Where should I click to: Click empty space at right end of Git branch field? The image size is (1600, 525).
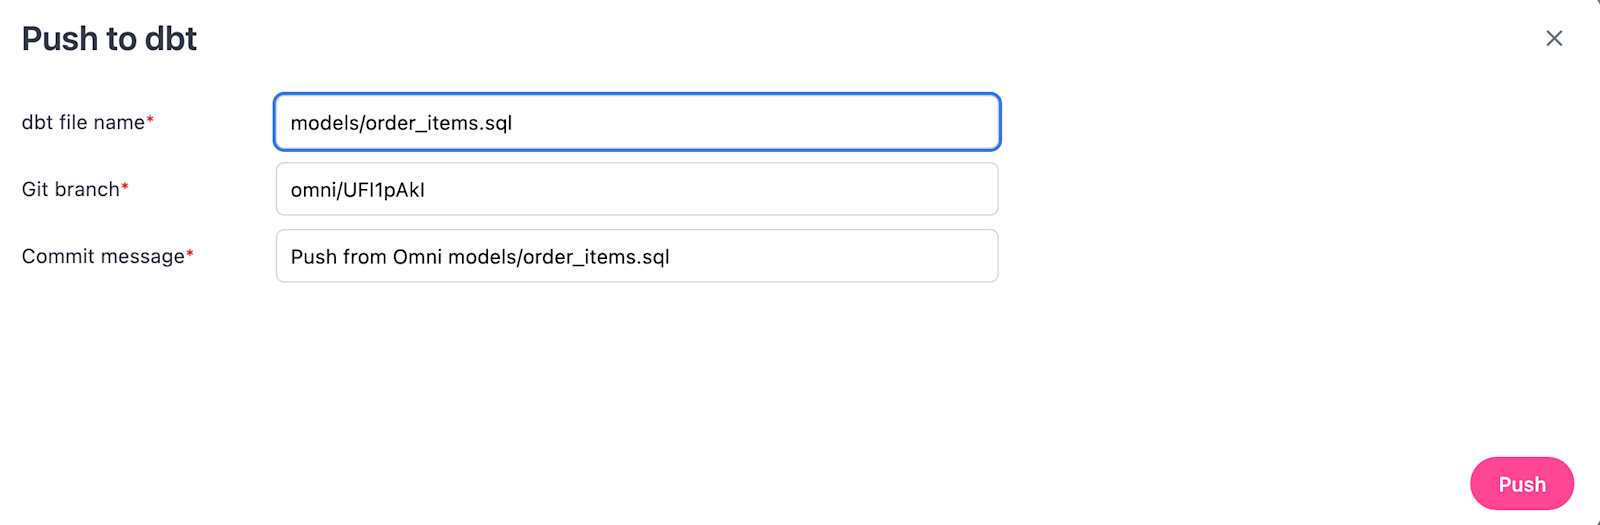[900, 189]
